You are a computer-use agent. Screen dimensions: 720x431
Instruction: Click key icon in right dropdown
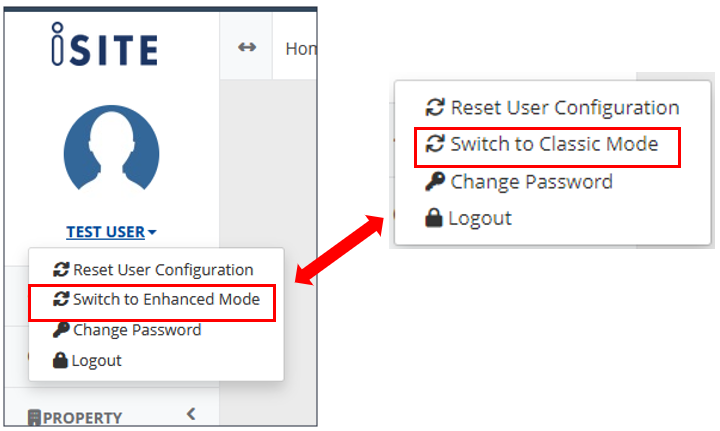[435, 181]
